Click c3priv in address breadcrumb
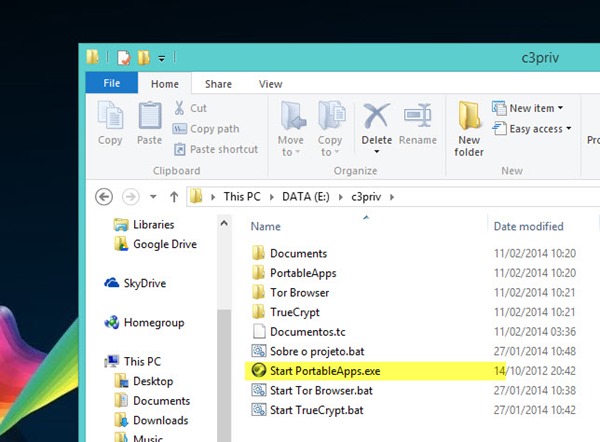The width and height of the screenshot is (600, 442). tap(366, 197)
